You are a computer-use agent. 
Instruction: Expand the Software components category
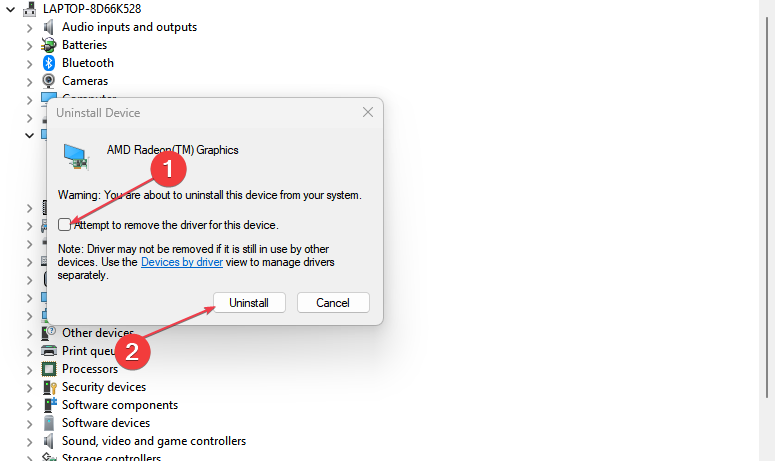[x=29, y=406]
